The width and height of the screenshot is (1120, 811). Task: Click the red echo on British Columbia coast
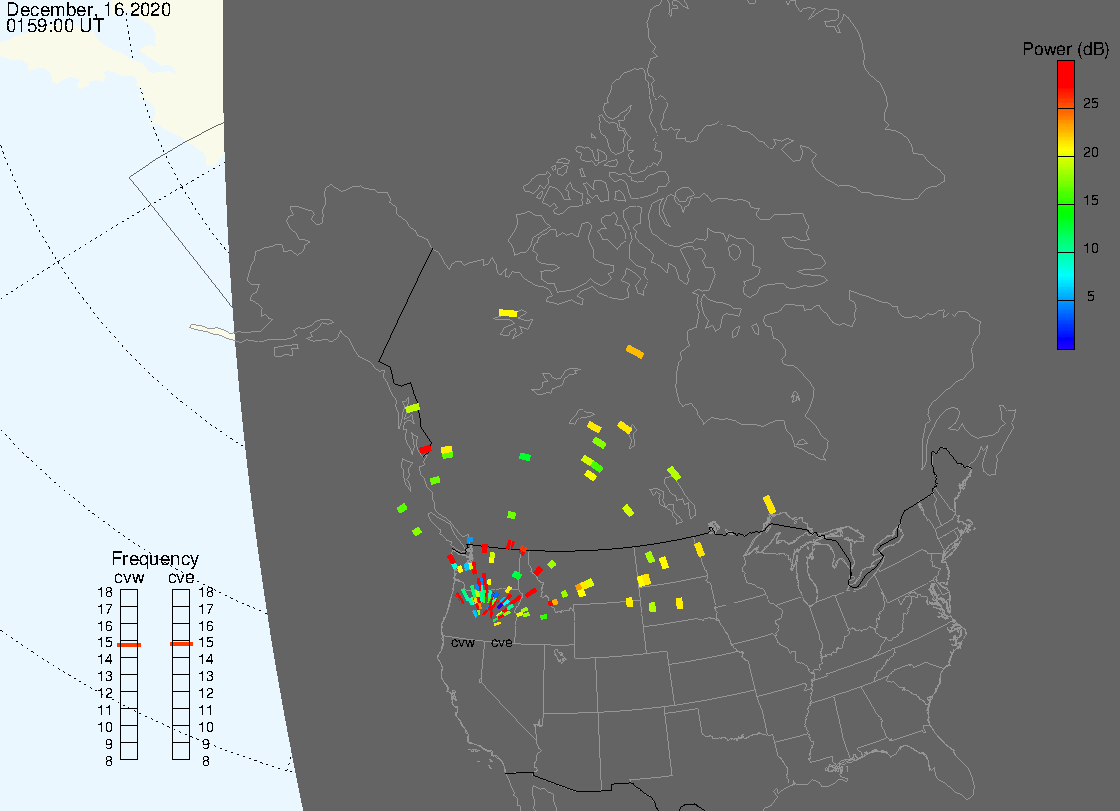pyautogui.click(x=425, y=449)
